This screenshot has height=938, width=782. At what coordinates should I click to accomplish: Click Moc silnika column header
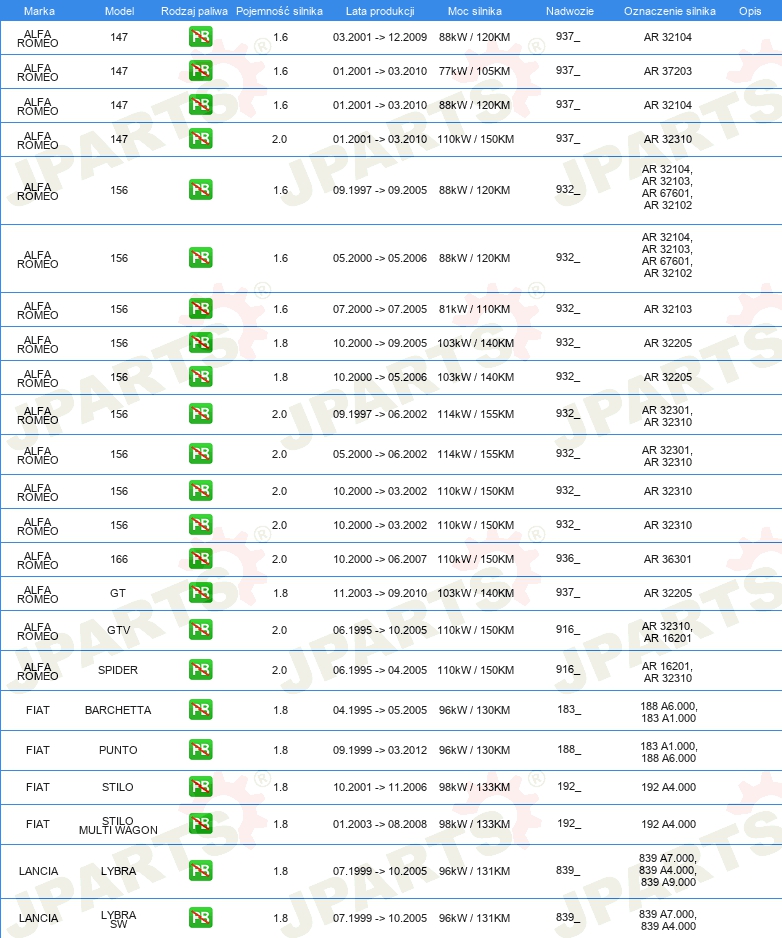pyautogui.click(x=474, y=11)
